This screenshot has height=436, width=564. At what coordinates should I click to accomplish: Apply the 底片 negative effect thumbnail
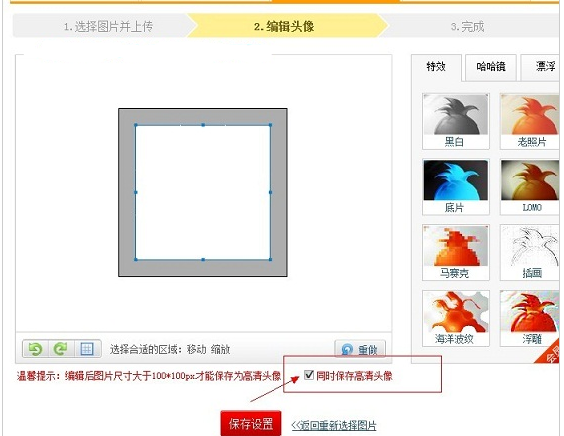click(x=456, y=187)
